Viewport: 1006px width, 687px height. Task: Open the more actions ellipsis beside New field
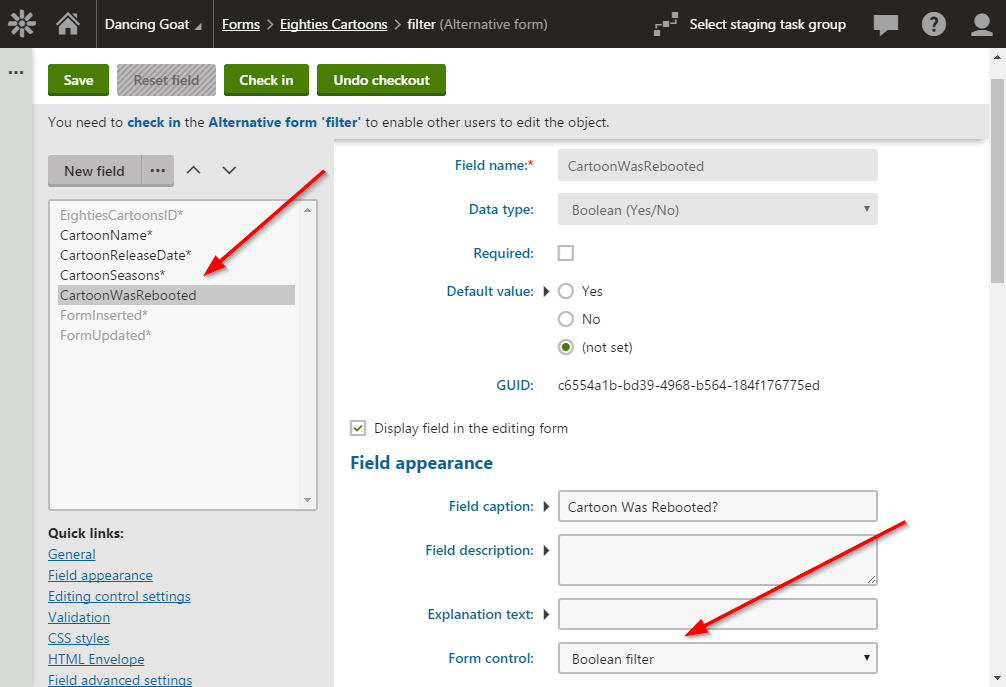157,170
